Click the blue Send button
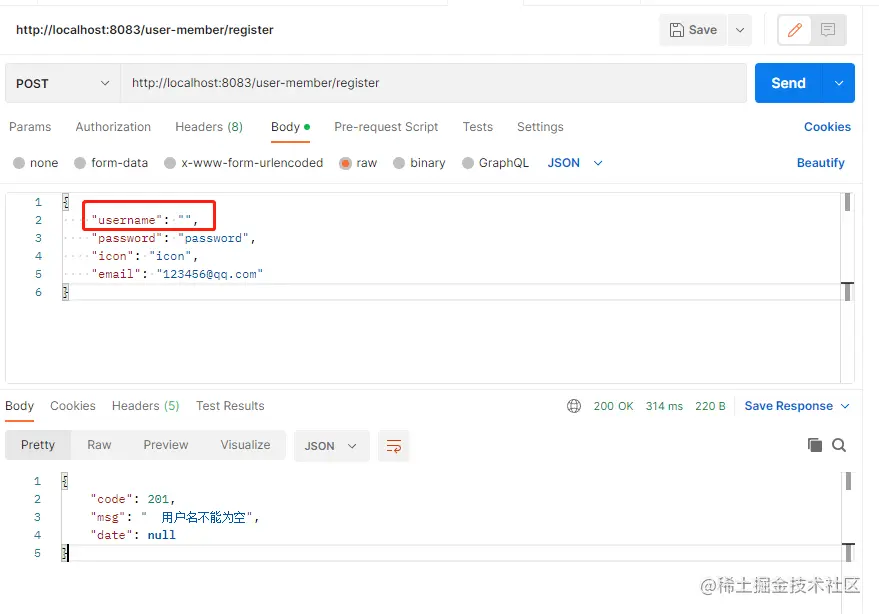879x614 pixels. tap(788, 83)
